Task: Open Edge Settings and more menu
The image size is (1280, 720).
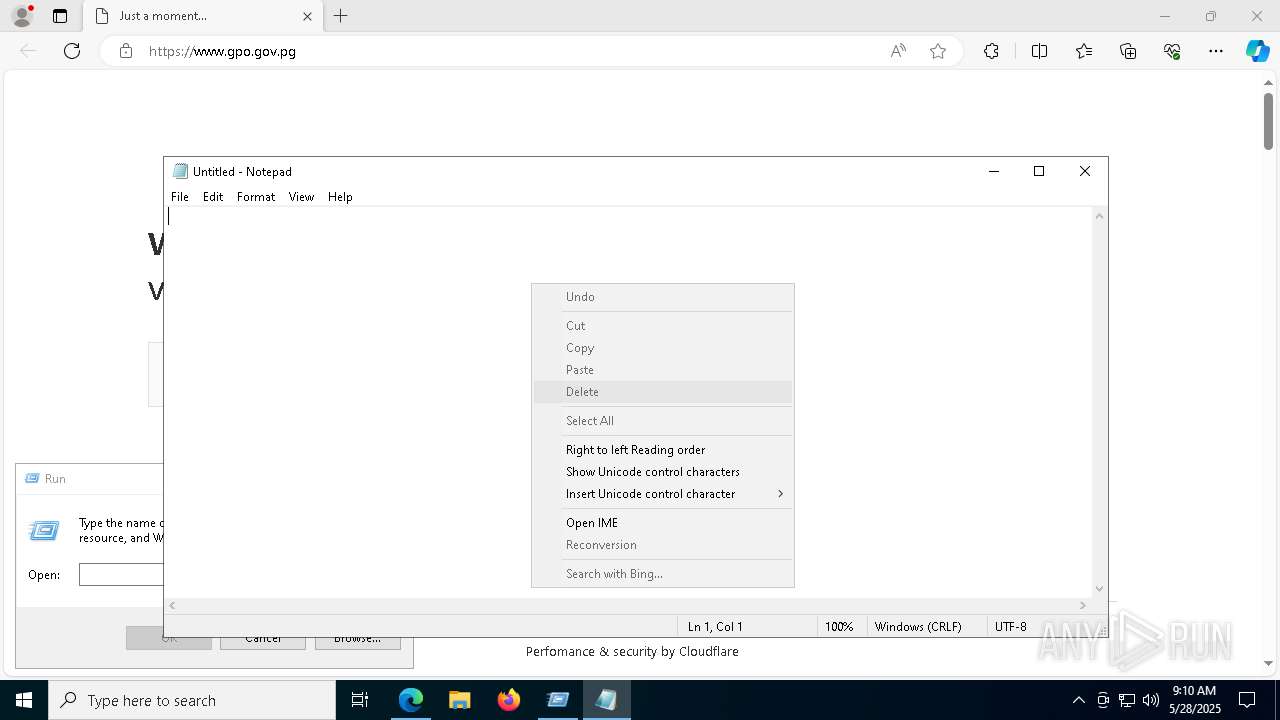Action: [x=1216, y=51]
